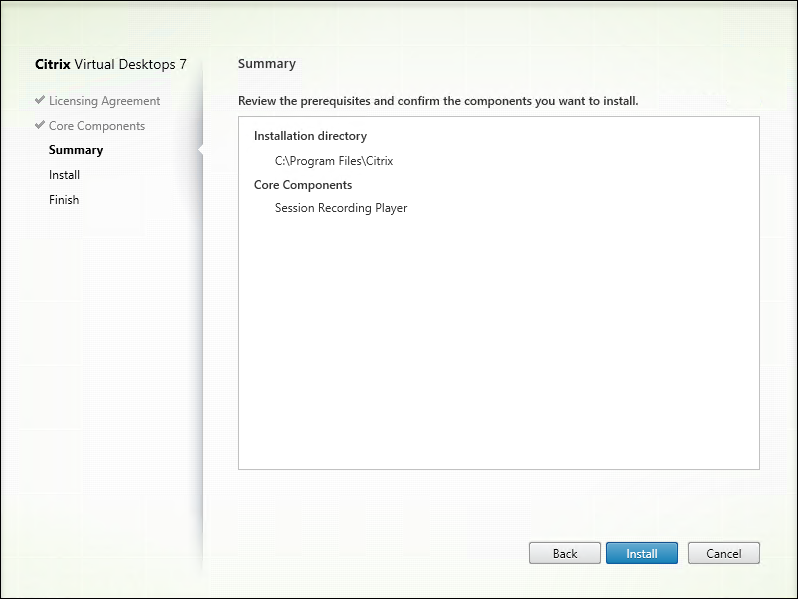Select the Session Recording Player entry
Viewport: 798px width, 599px height.
(x=341, y=208)
